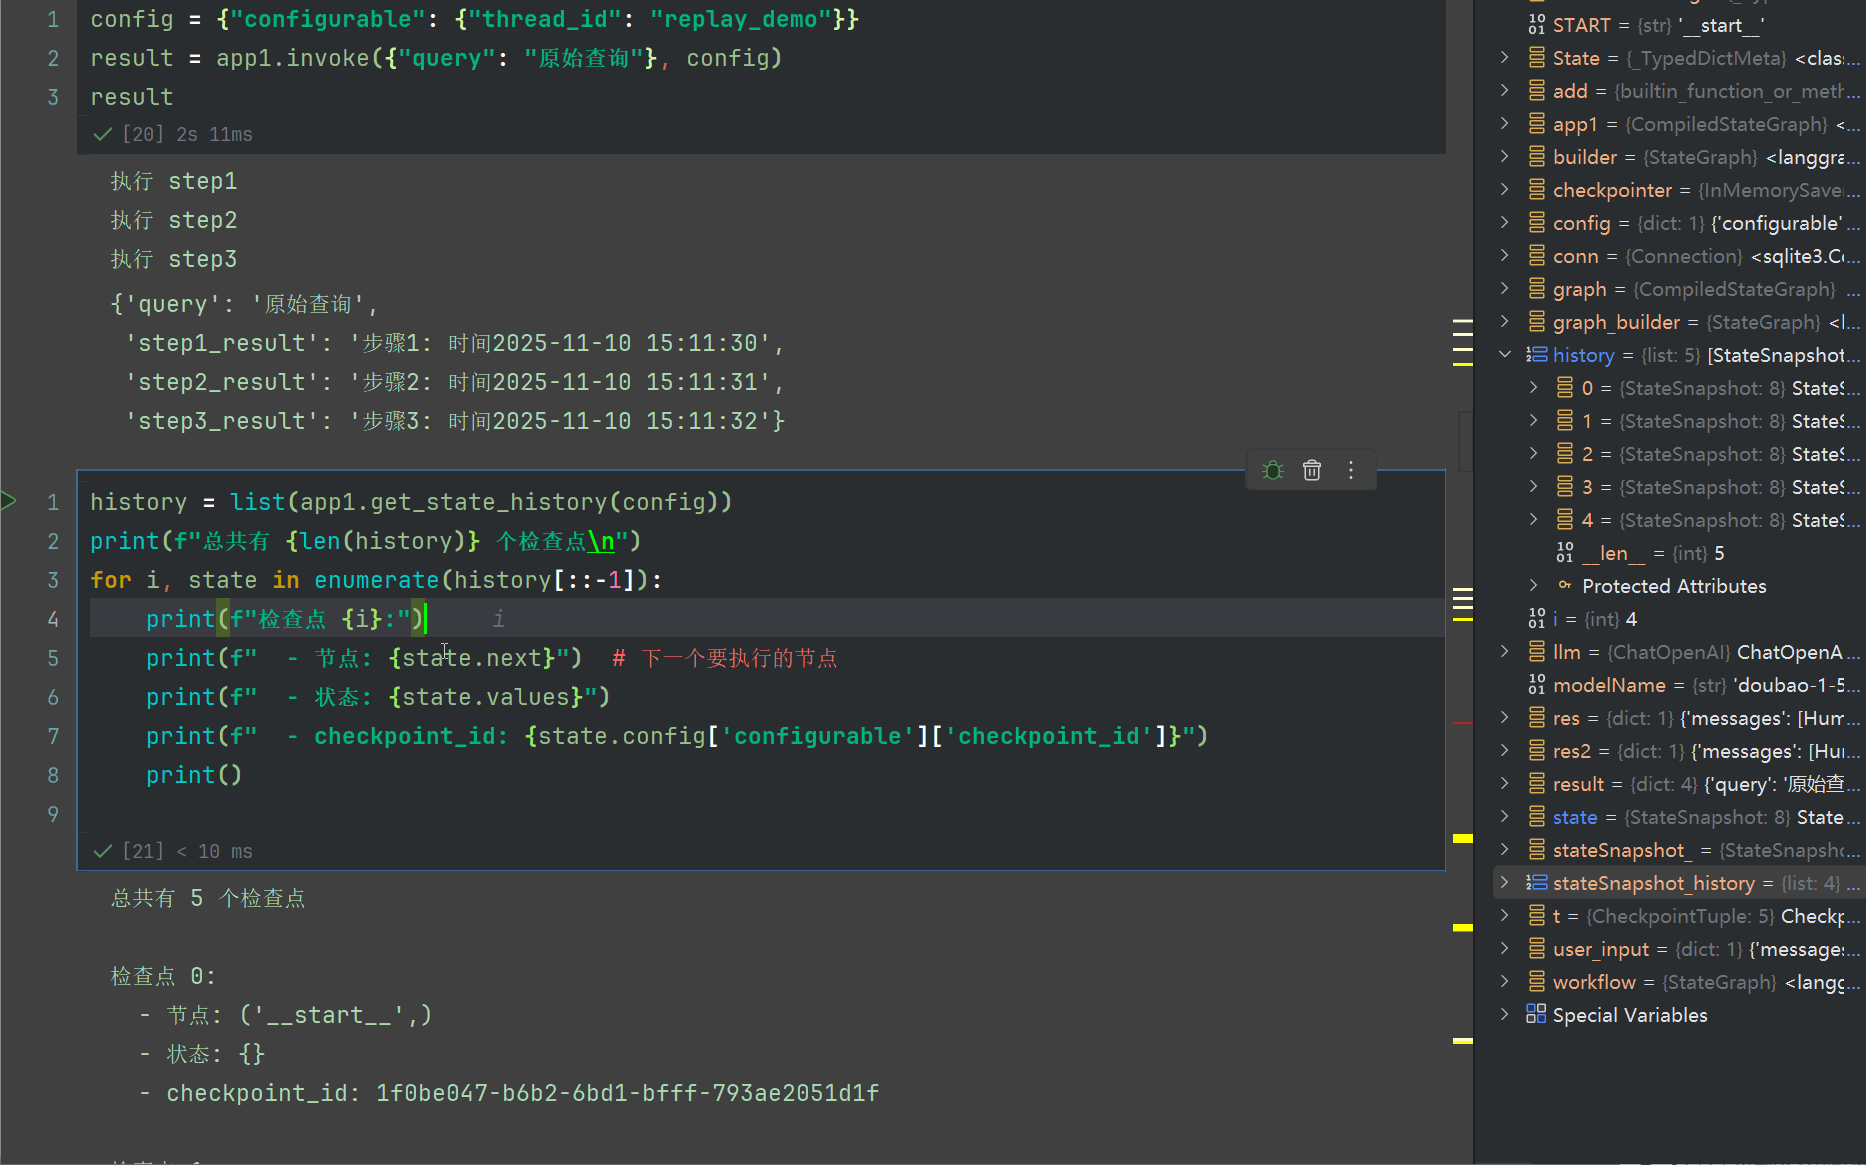1866x1165 pixels.
Task: Click the graph_builder object icon
Action: pos(1537,322)
